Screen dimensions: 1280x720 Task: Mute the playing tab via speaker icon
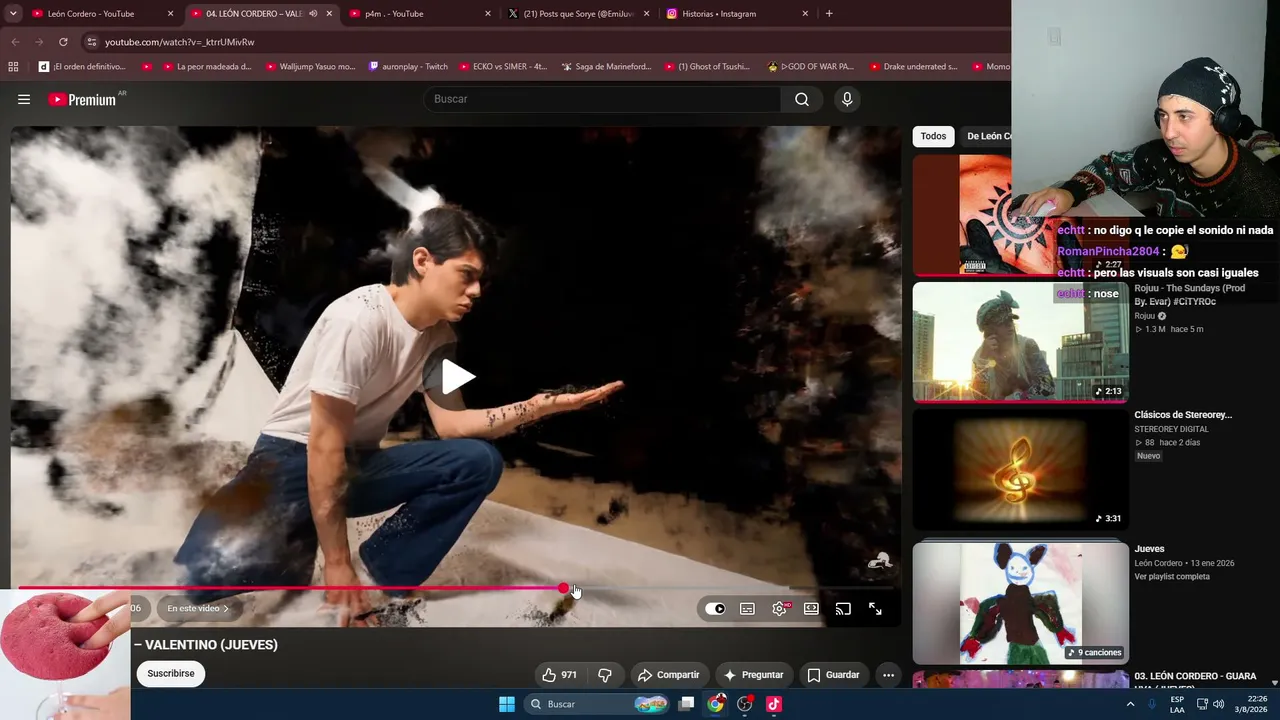click(313, 14)
